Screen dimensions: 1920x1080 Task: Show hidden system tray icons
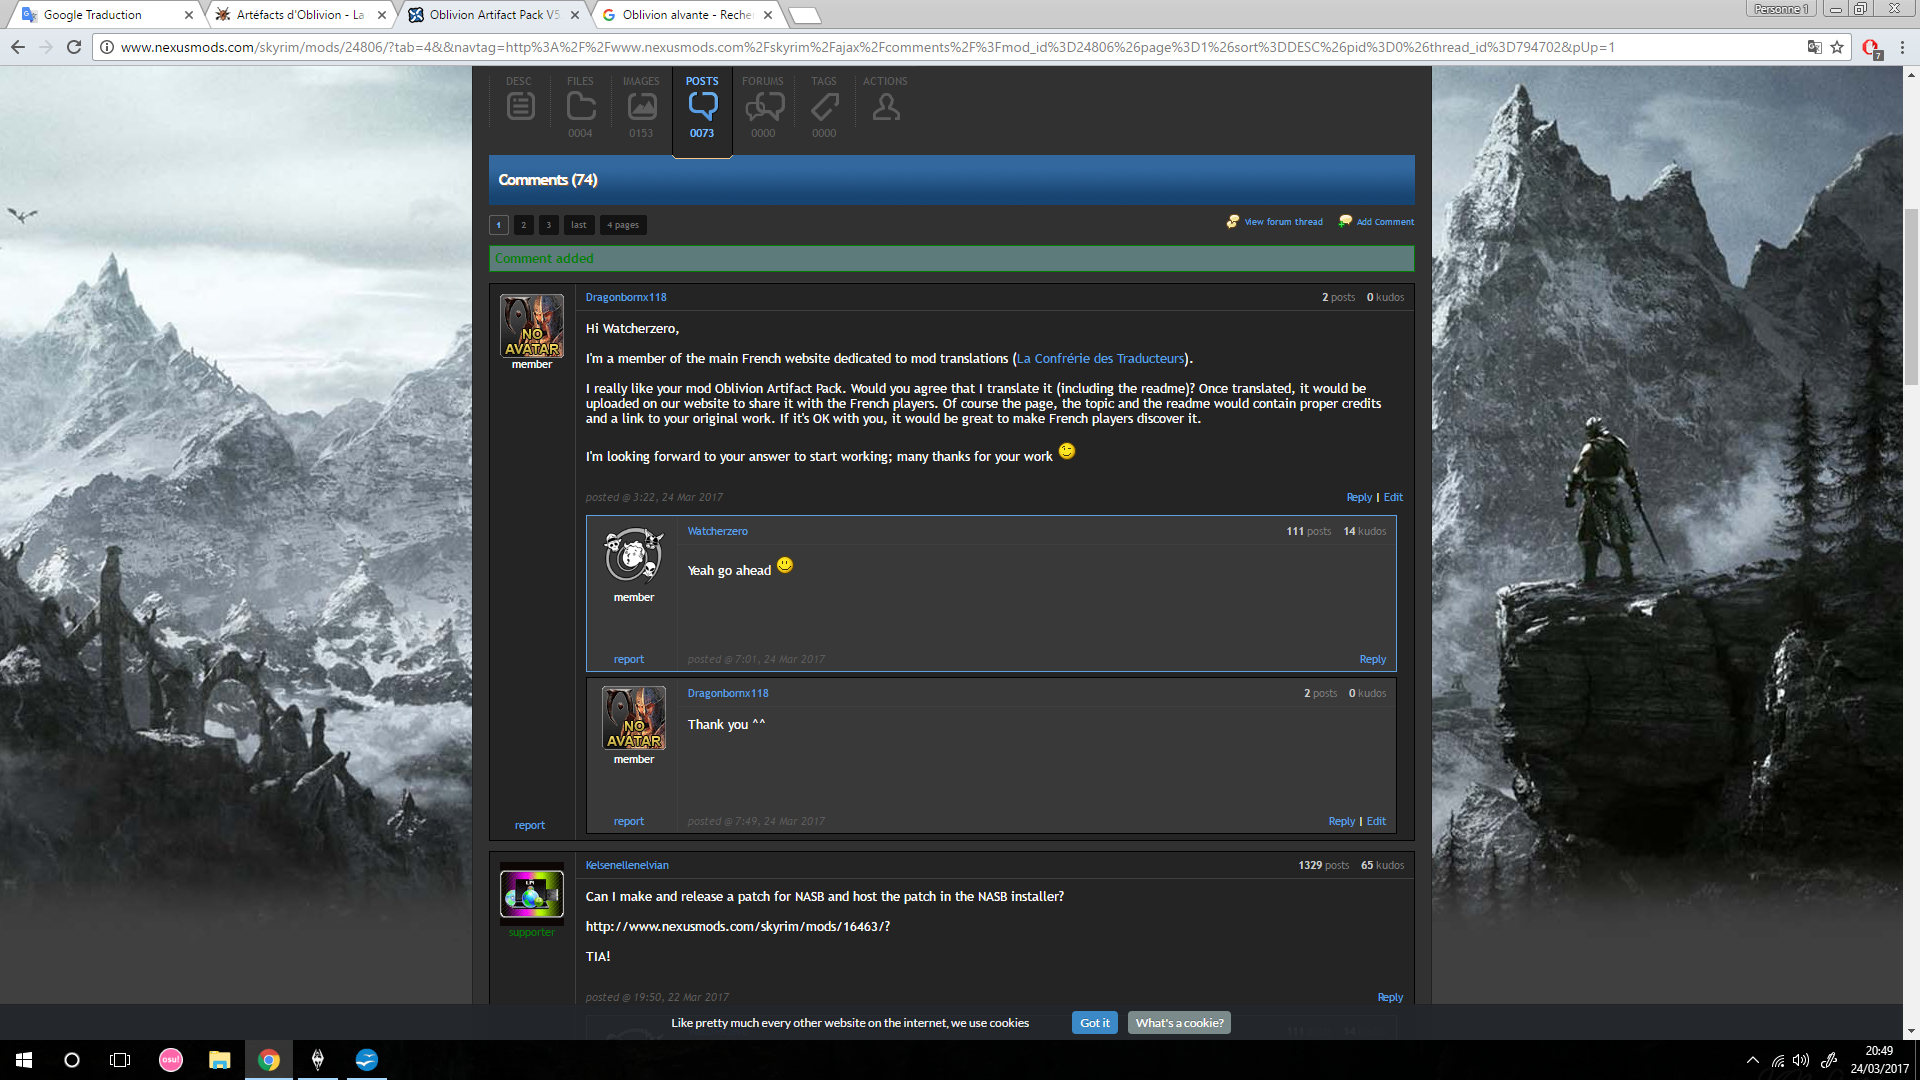1752,1060
